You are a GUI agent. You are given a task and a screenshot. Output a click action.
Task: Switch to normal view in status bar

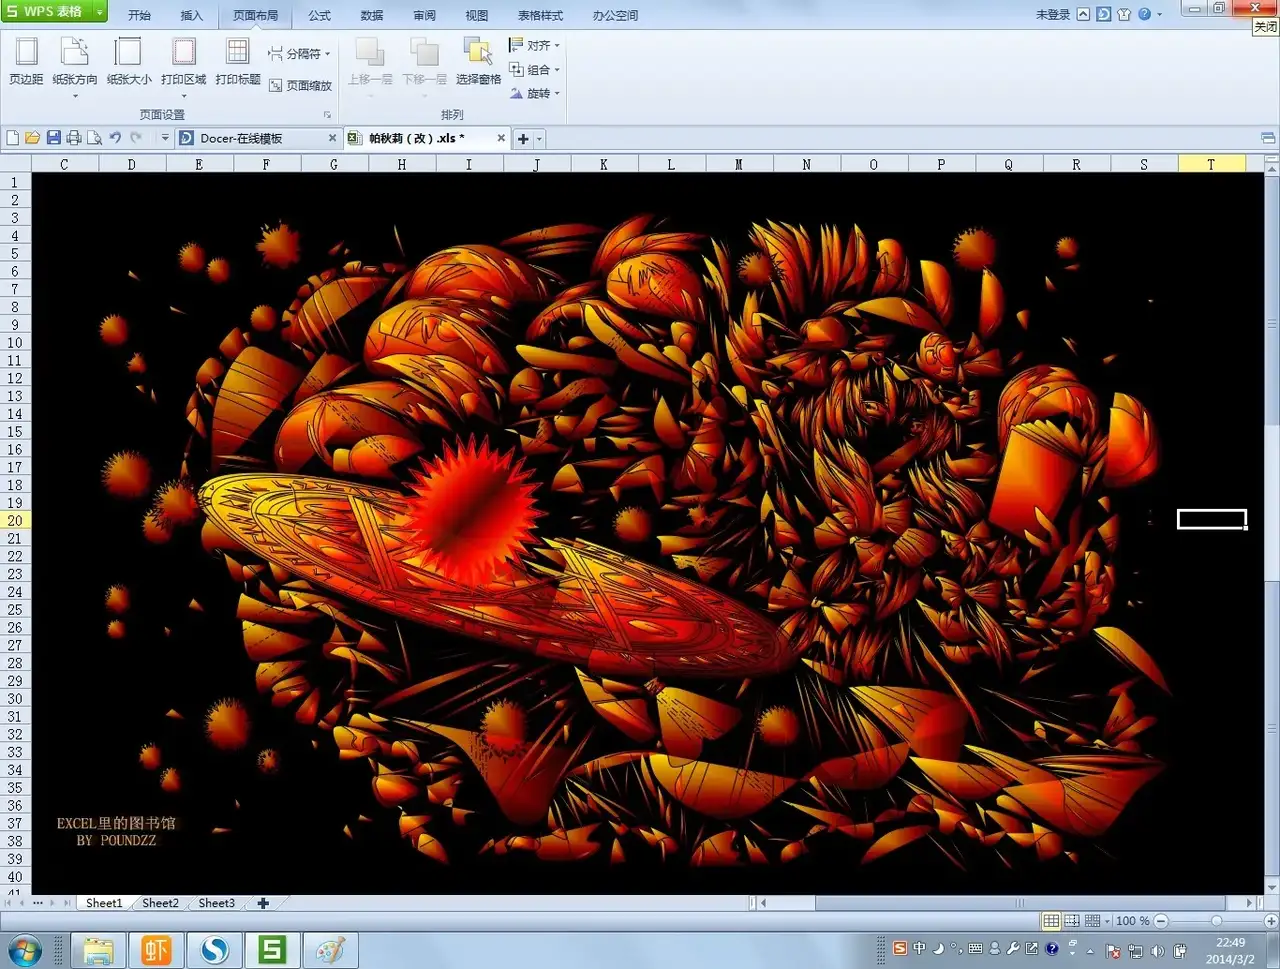point(1051,921)
